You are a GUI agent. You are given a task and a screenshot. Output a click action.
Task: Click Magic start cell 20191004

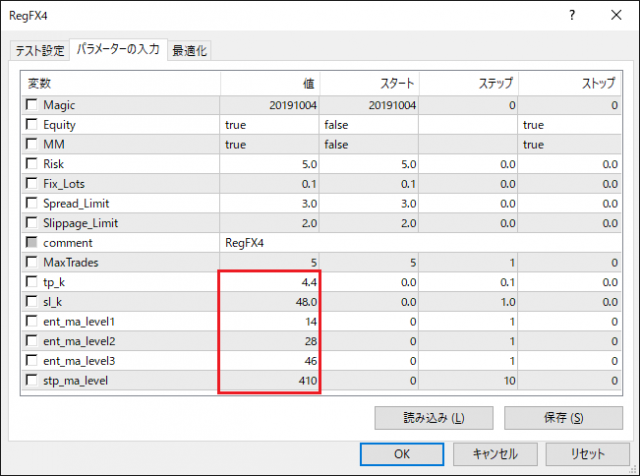tap(369, 105)
